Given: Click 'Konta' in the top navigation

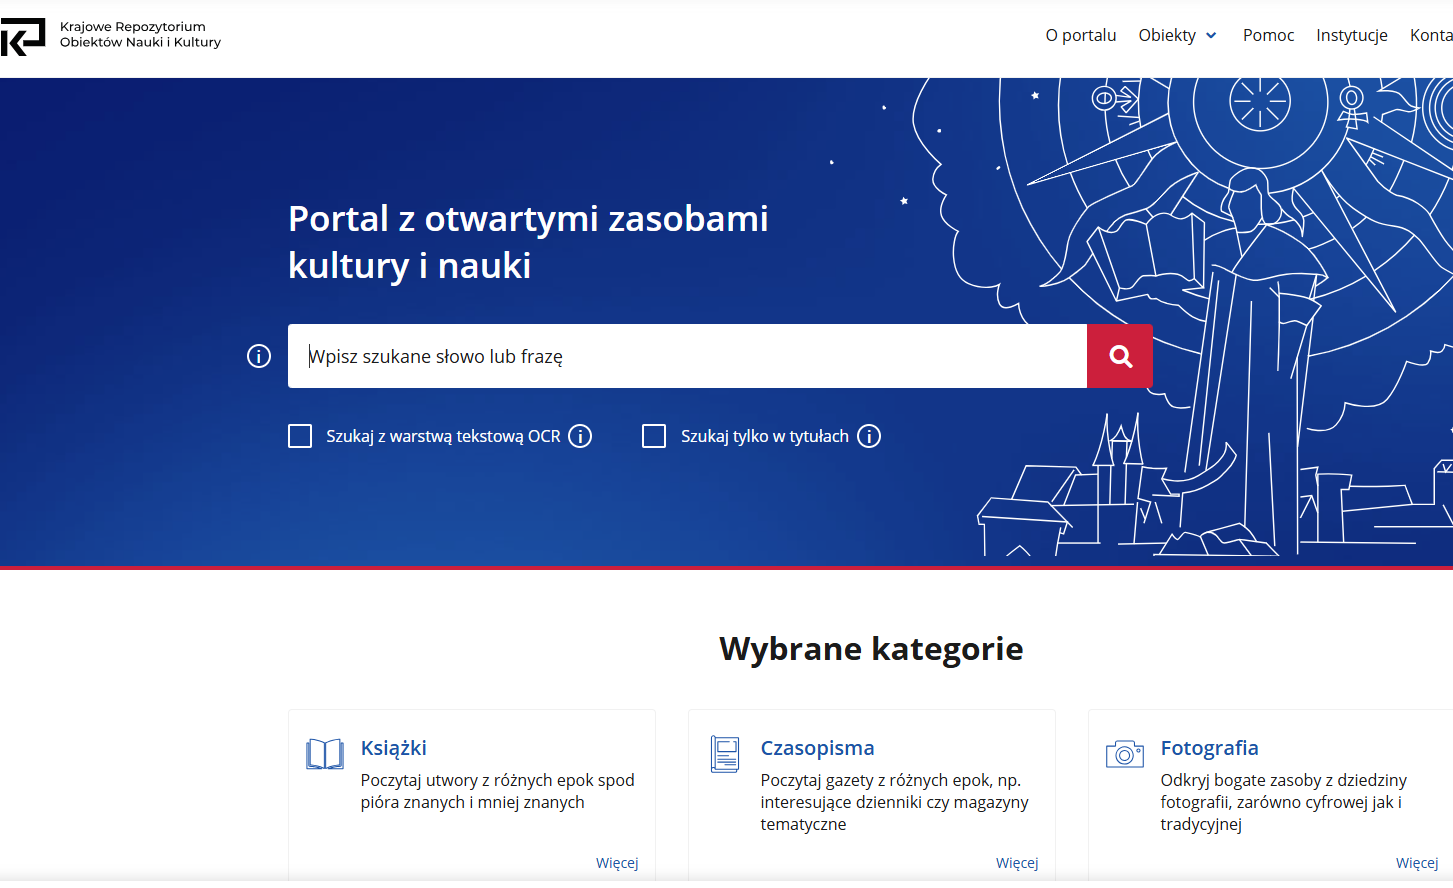Looking at the screenshot, I should (x=1430, y=35).
